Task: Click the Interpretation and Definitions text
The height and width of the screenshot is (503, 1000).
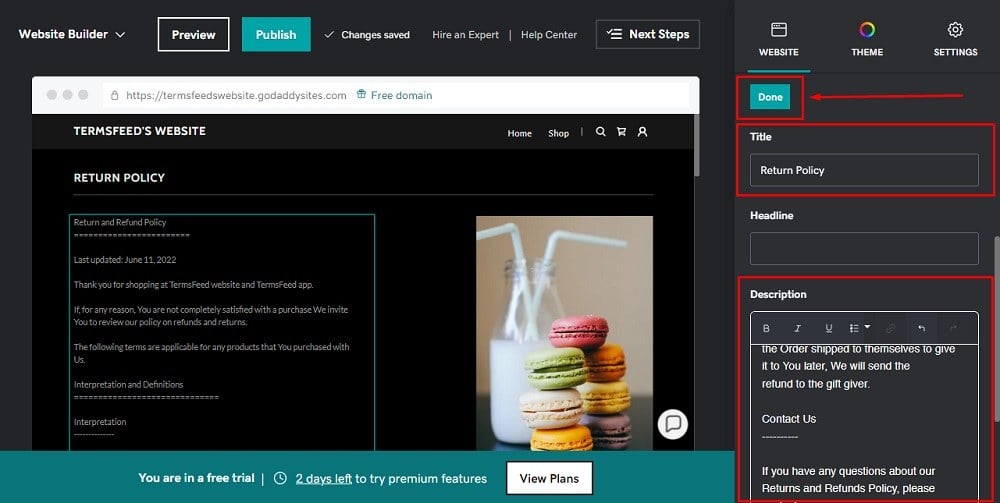Action: [x=128, y=385]
